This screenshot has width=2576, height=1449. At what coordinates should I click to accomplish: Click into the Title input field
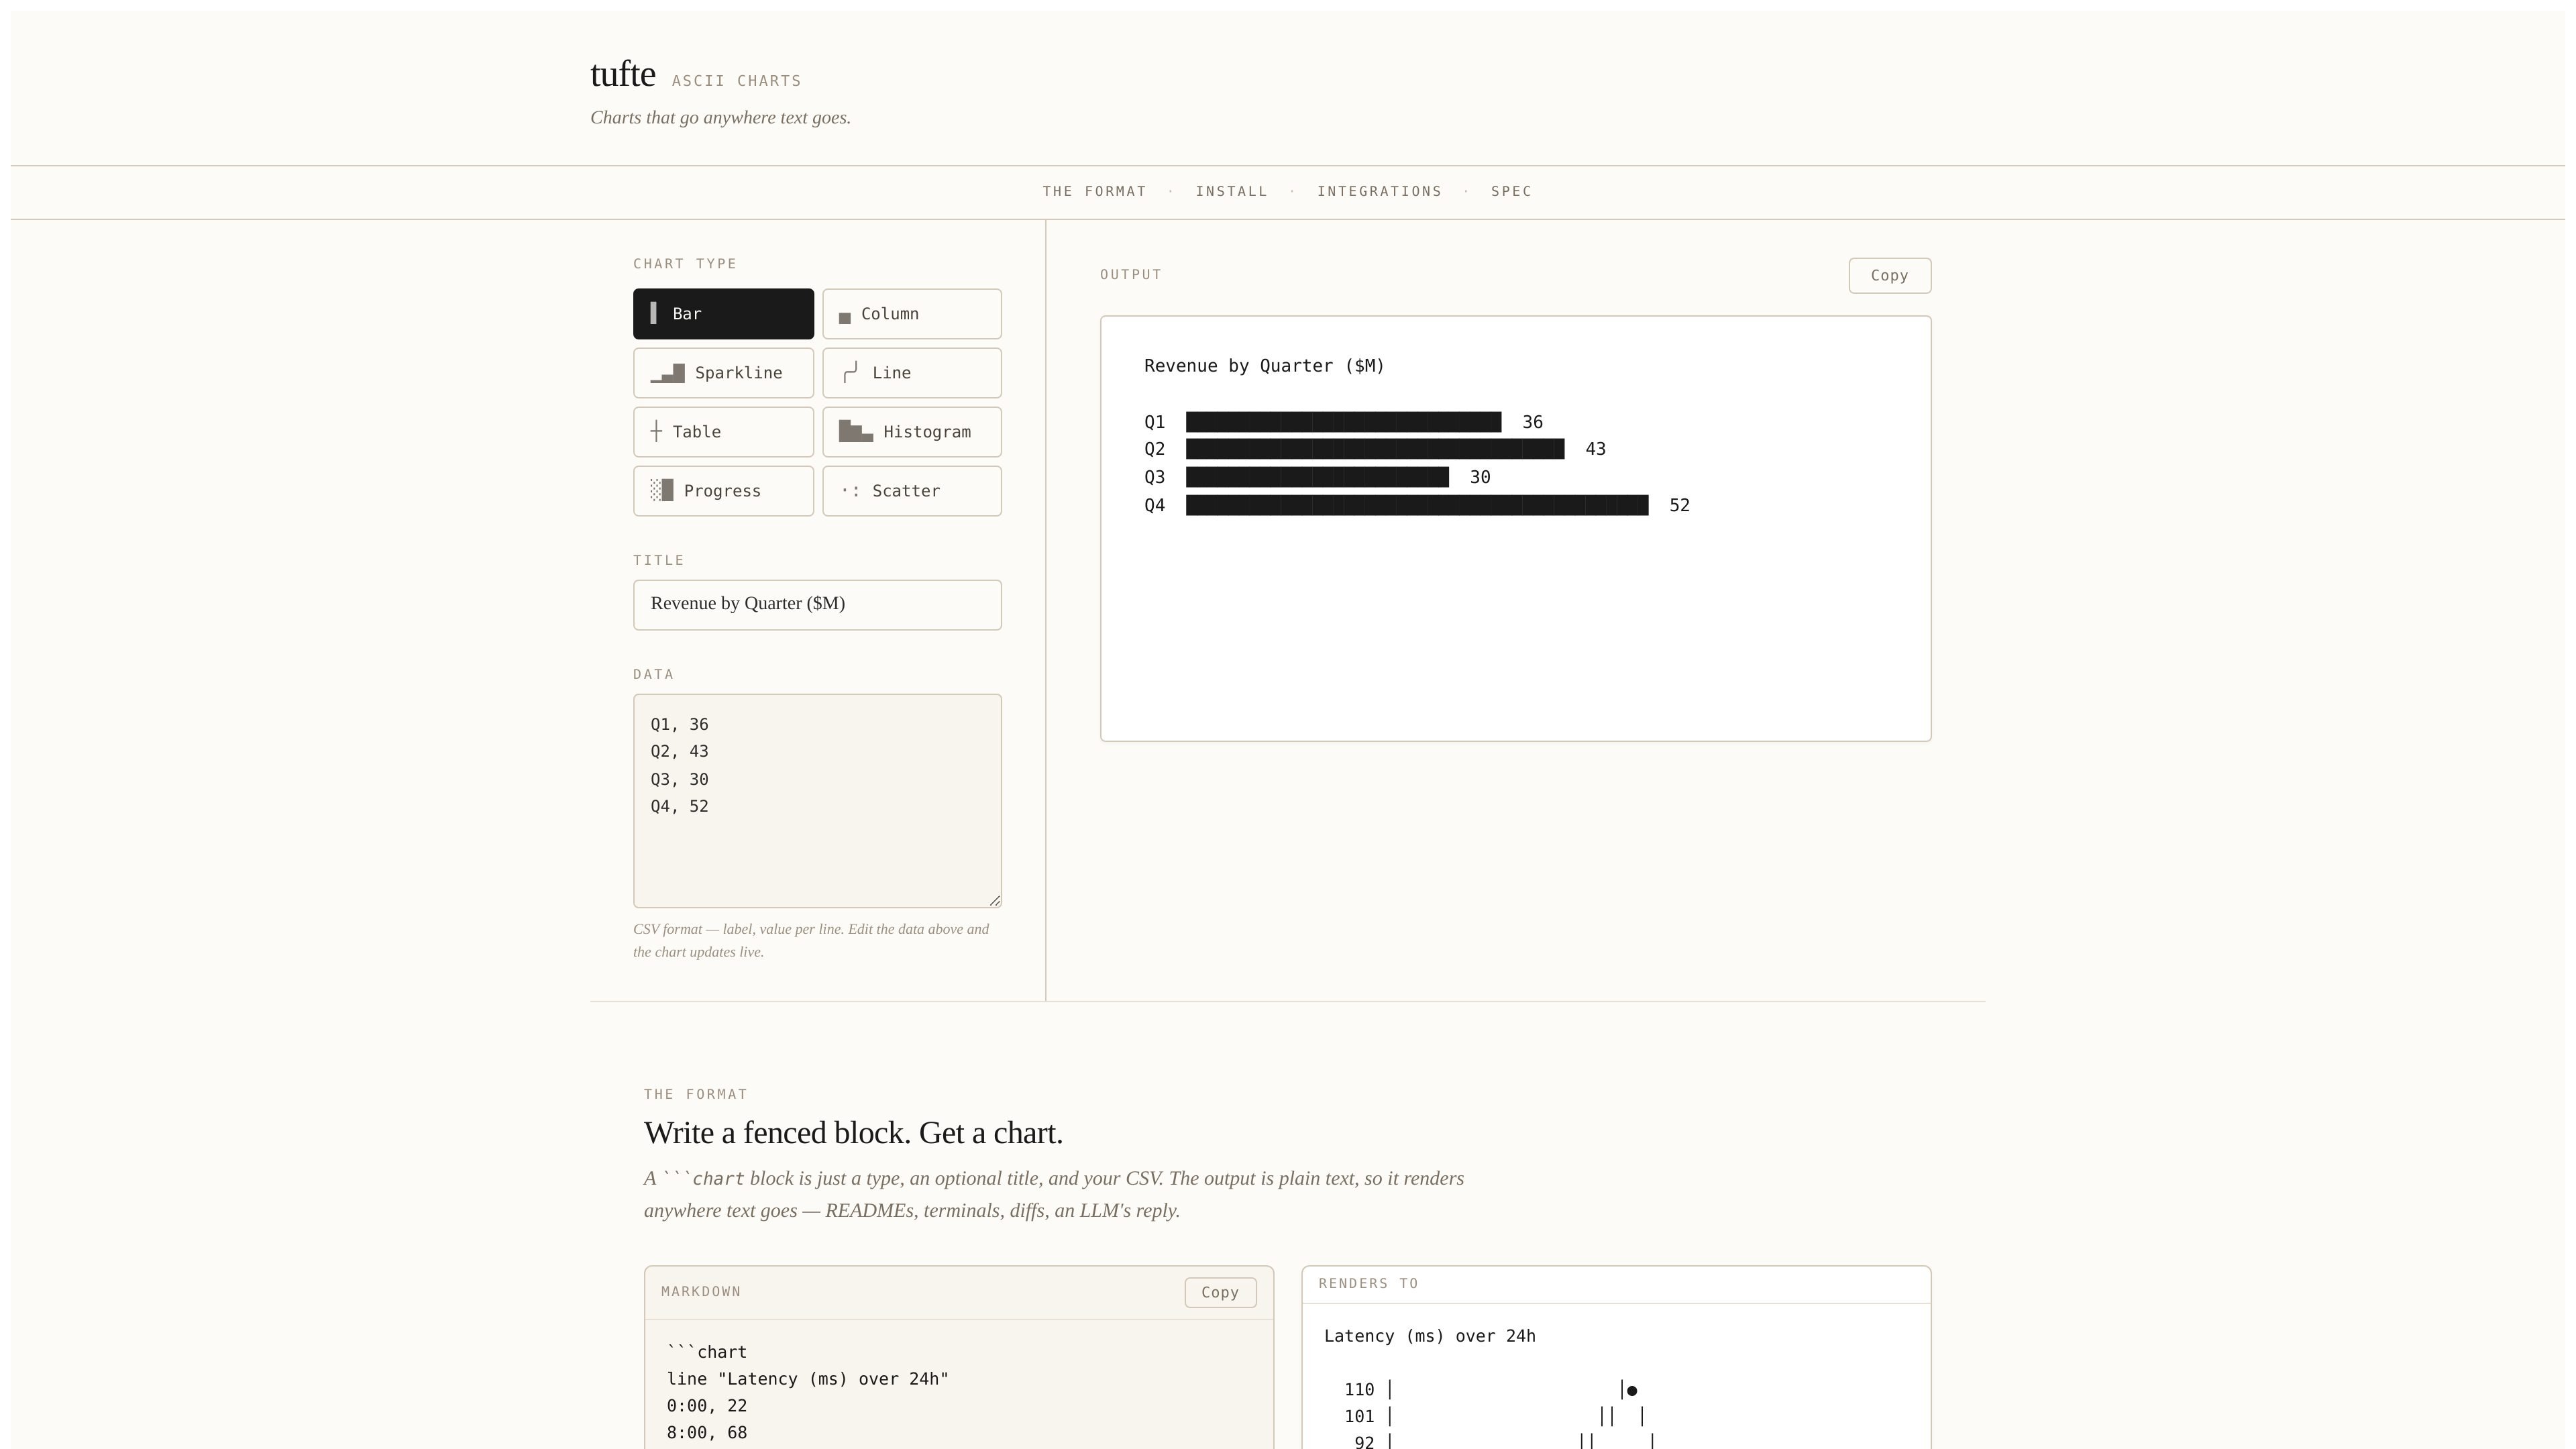[817, 605]
